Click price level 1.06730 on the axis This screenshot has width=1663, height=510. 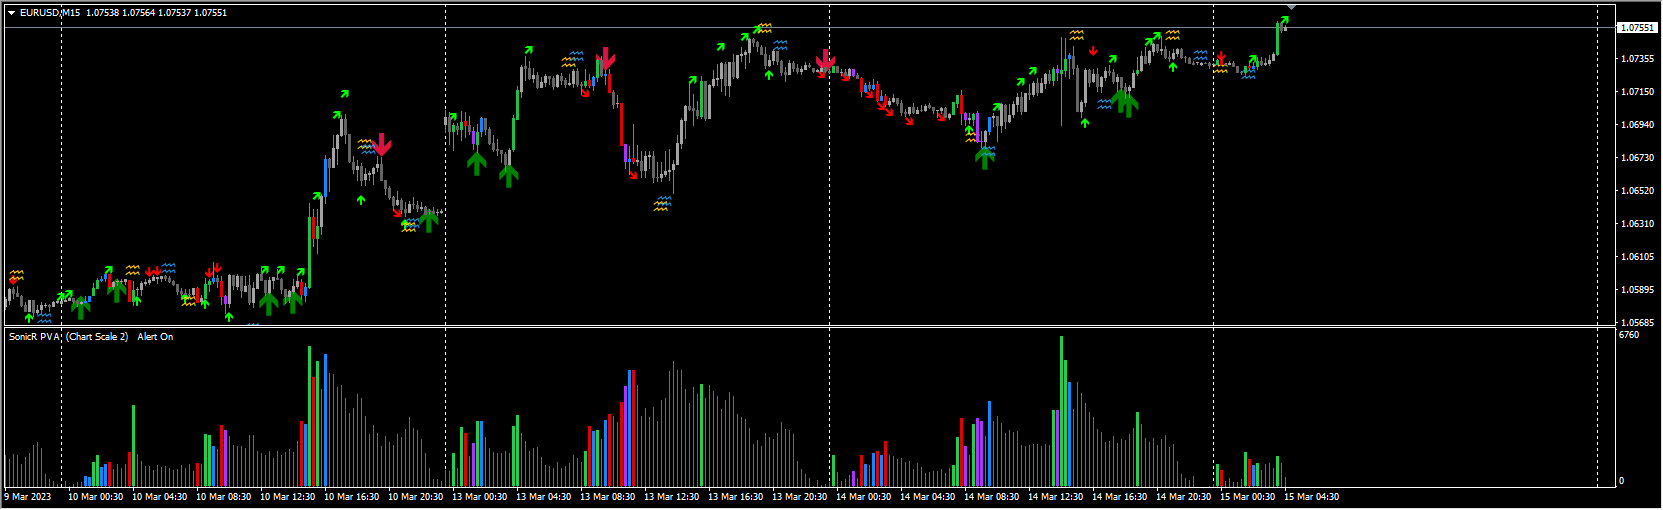(x=1637, y=158)
